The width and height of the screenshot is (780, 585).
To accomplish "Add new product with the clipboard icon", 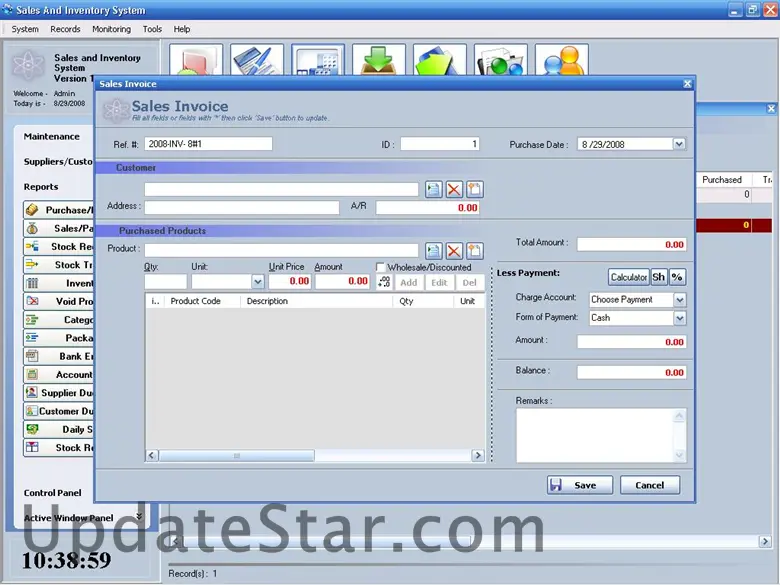I will (x=475, y=251).
